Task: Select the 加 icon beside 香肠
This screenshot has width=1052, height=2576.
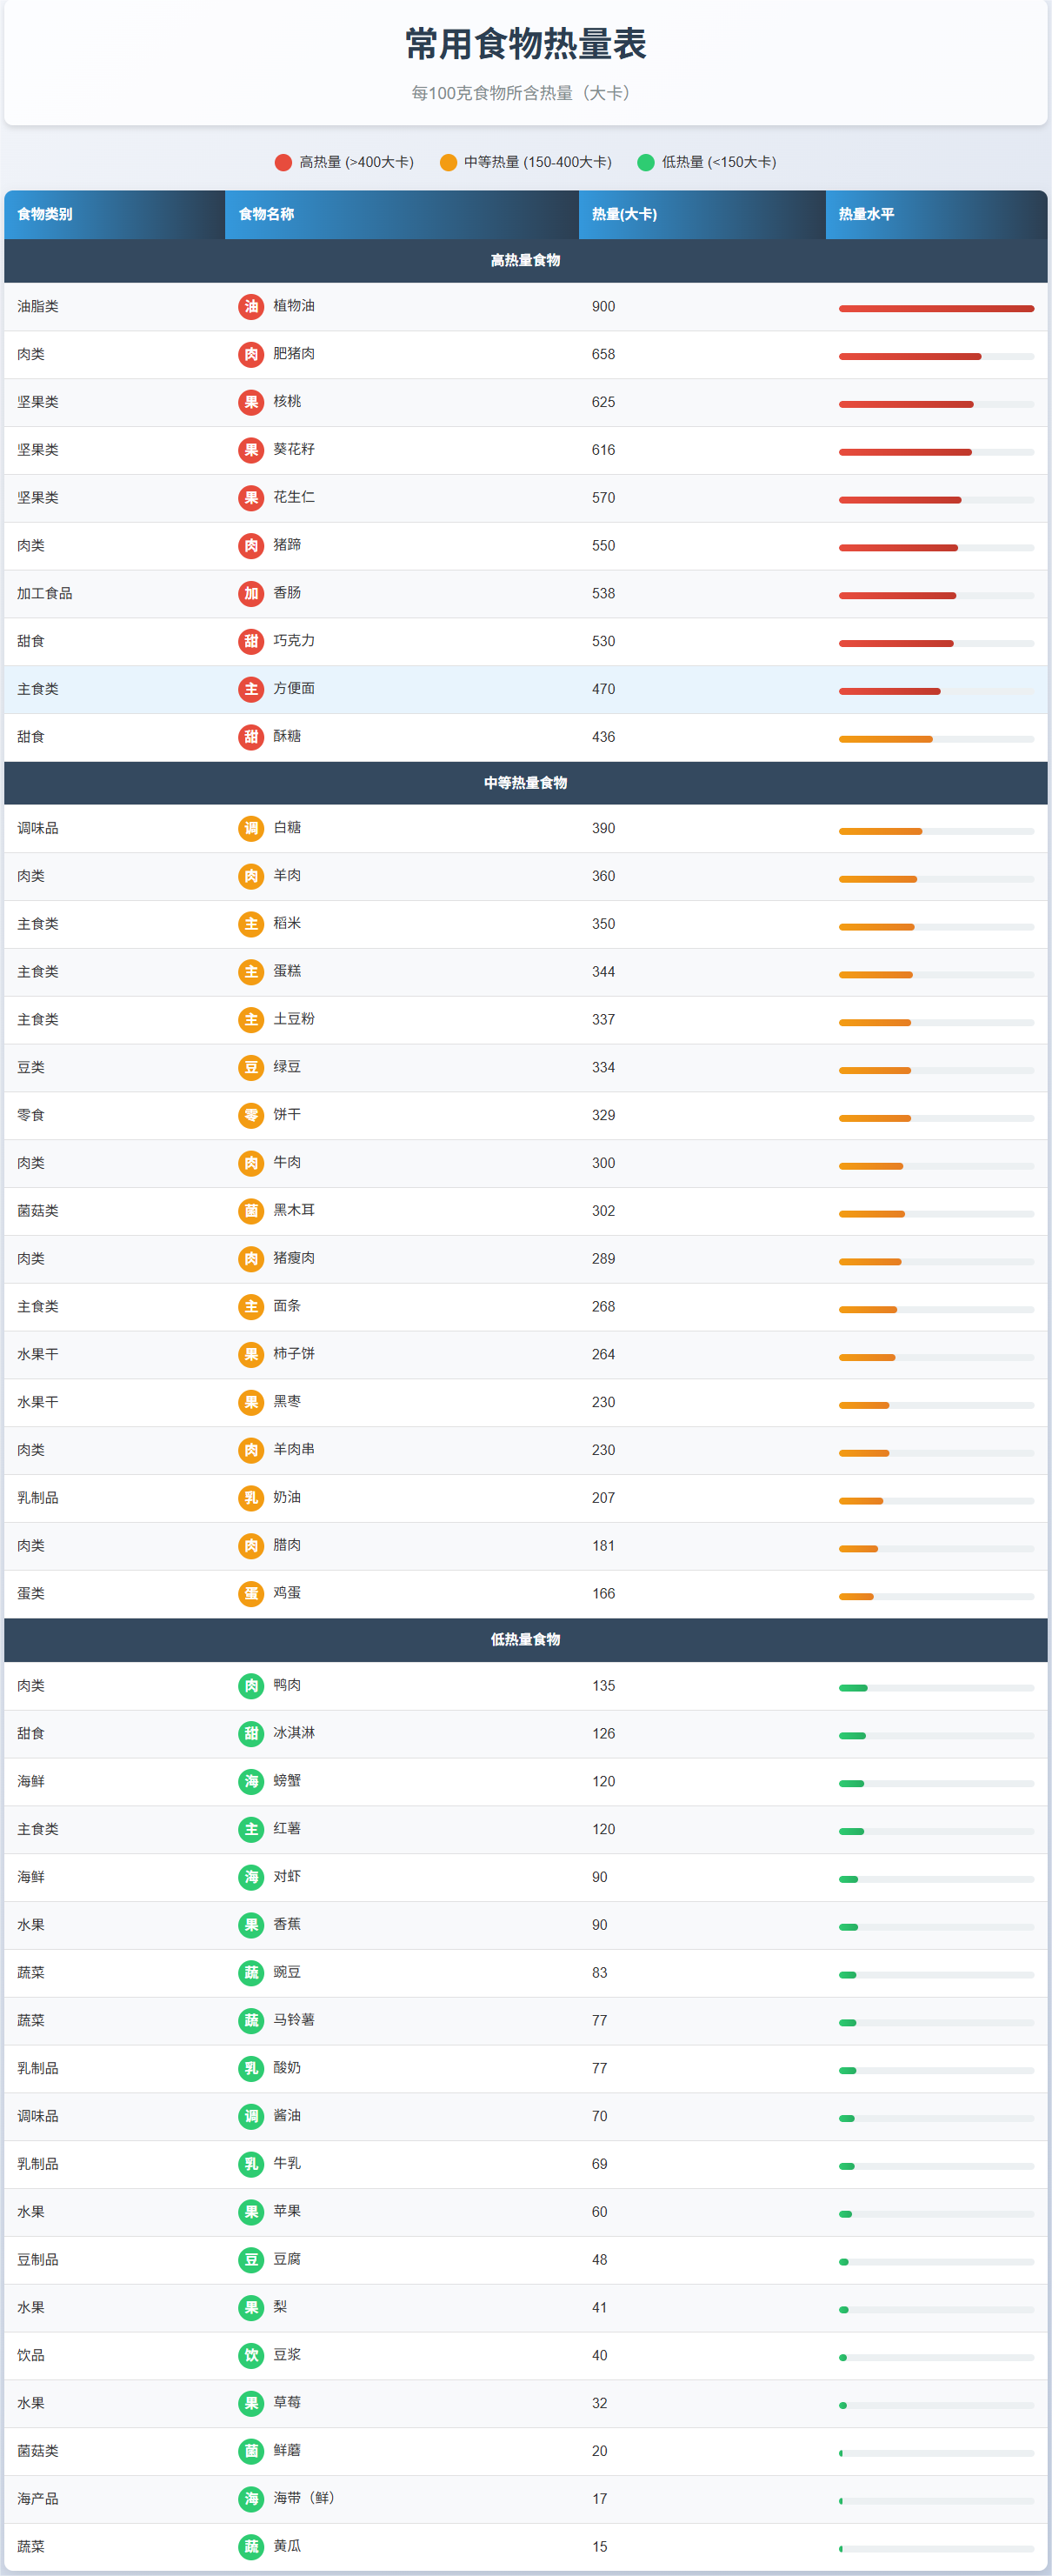Action: click(x=251, y=594)
